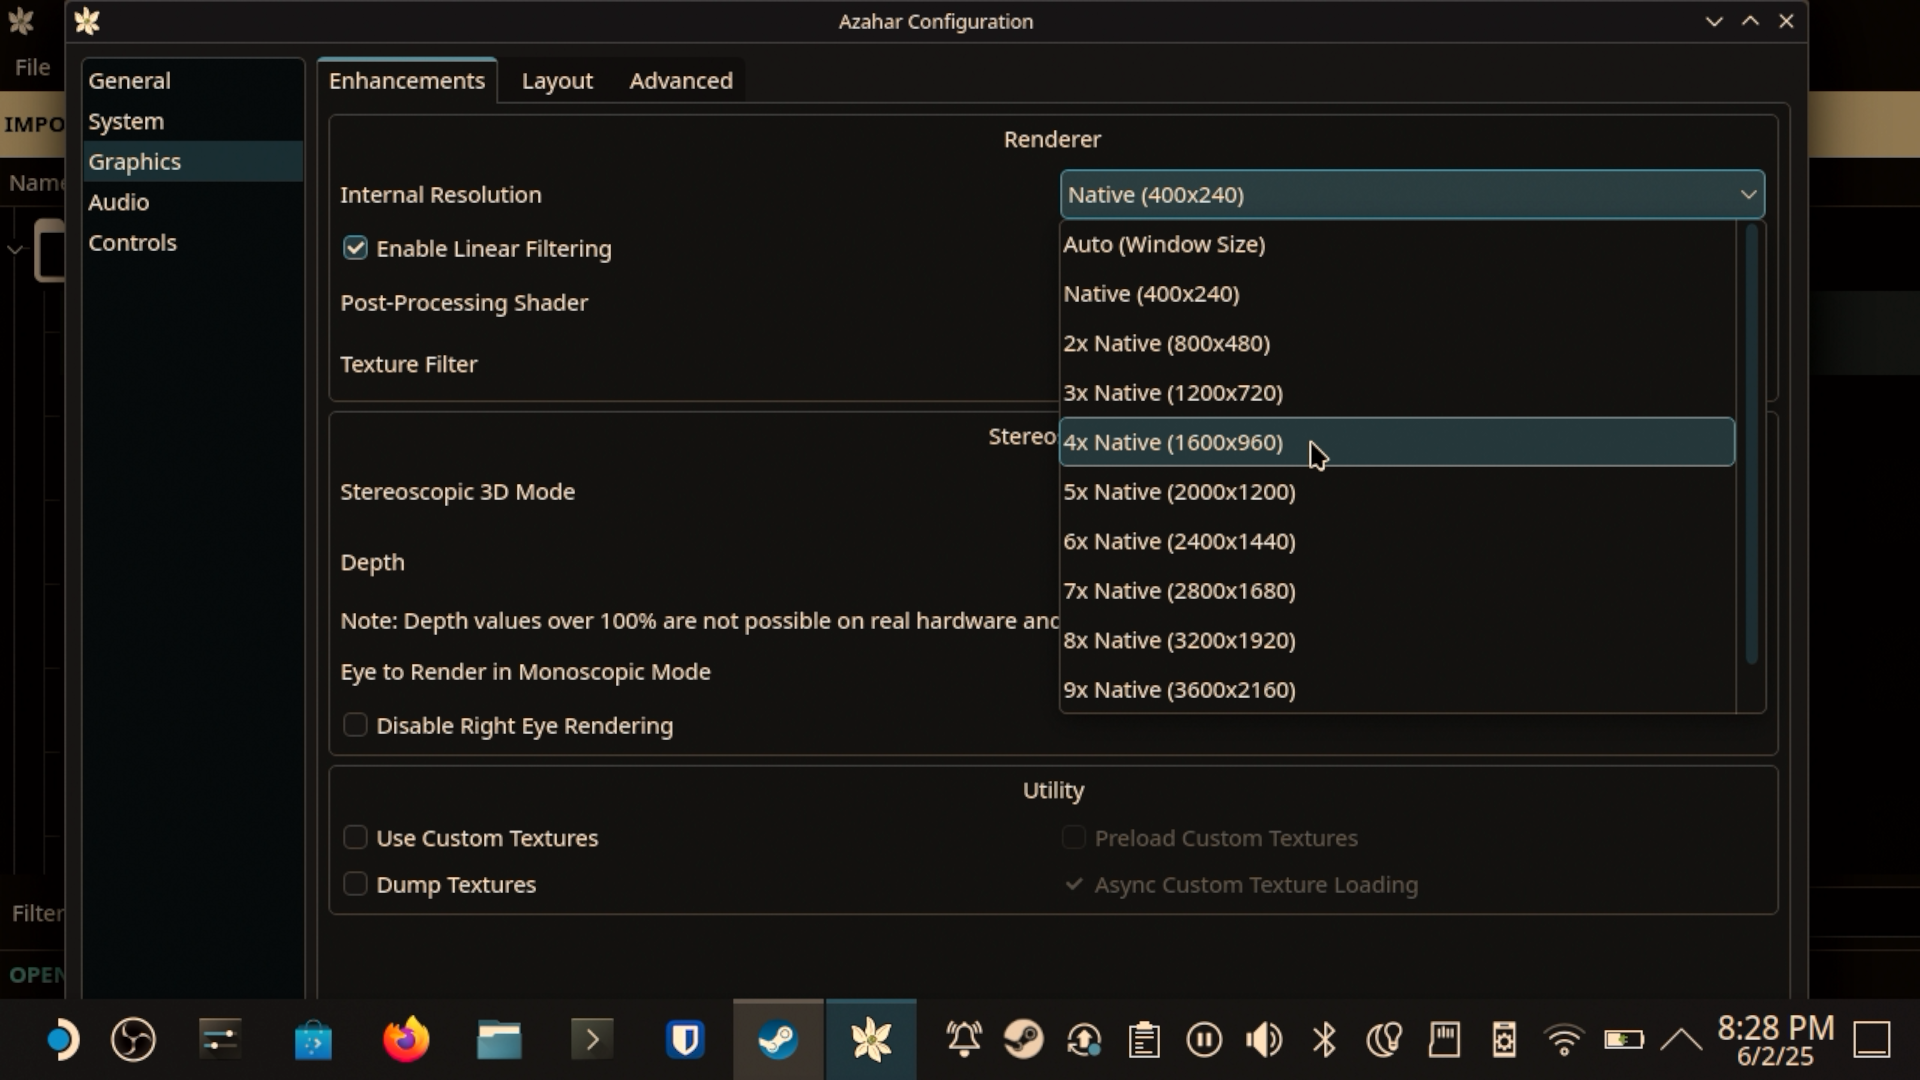The height and width of the screenshot is (1080, 1920).
Task: Click the Azahar flower icon in title bar
Action: click(87, 21)
